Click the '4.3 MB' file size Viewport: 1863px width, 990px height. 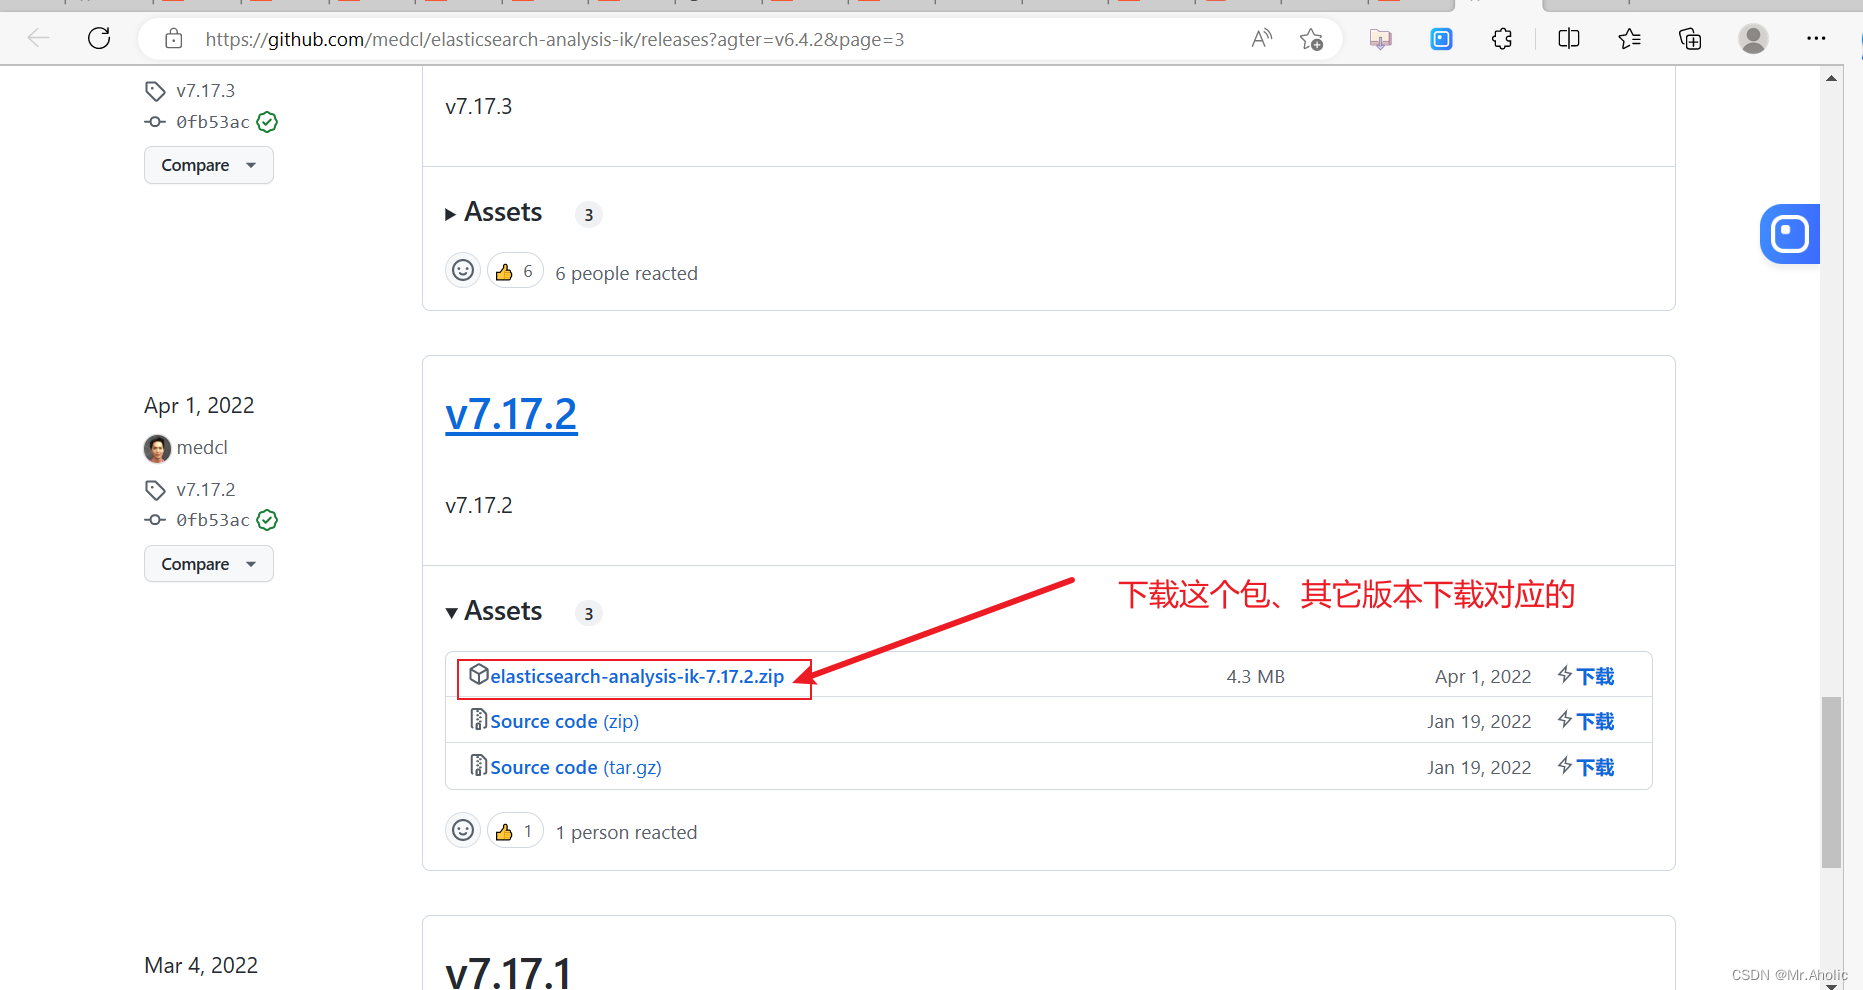point(1255,677)
